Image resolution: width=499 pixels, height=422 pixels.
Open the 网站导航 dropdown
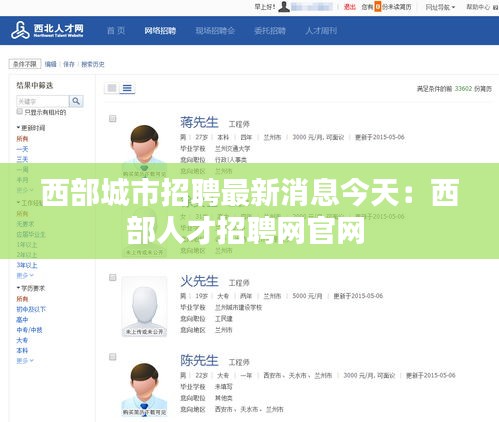point(440,7)
